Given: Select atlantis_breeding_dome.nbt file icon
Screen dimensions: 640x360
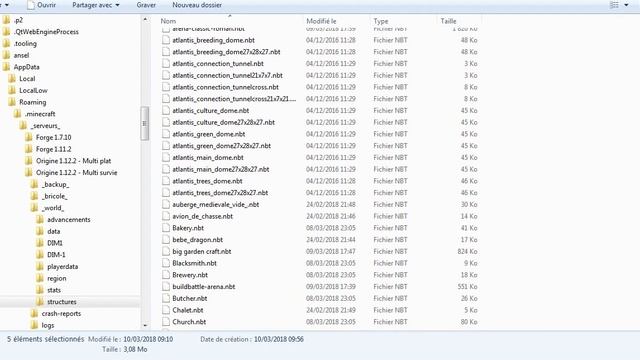Looking at the screenshot, I should (x=165, y=40).
